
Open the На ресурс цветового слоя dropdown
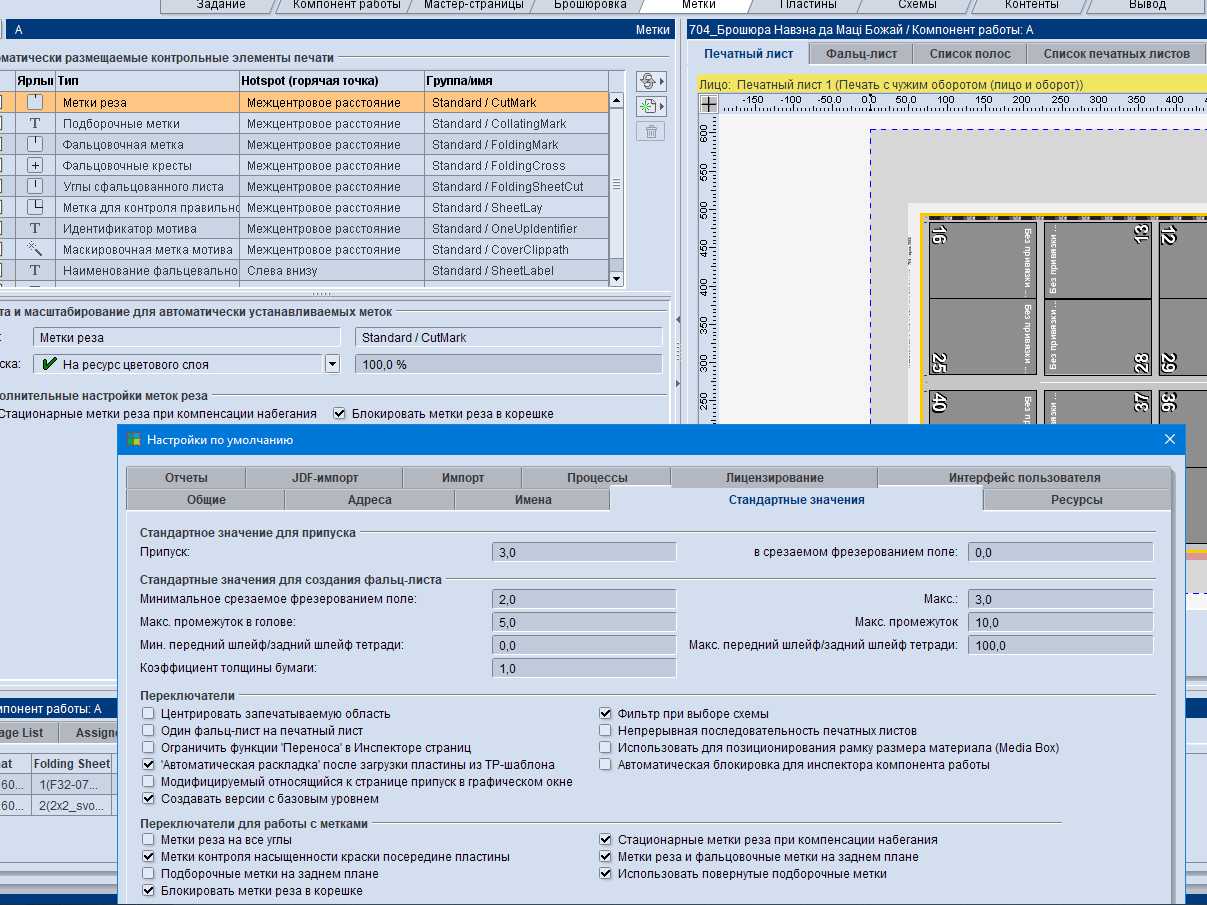(333, 365)
